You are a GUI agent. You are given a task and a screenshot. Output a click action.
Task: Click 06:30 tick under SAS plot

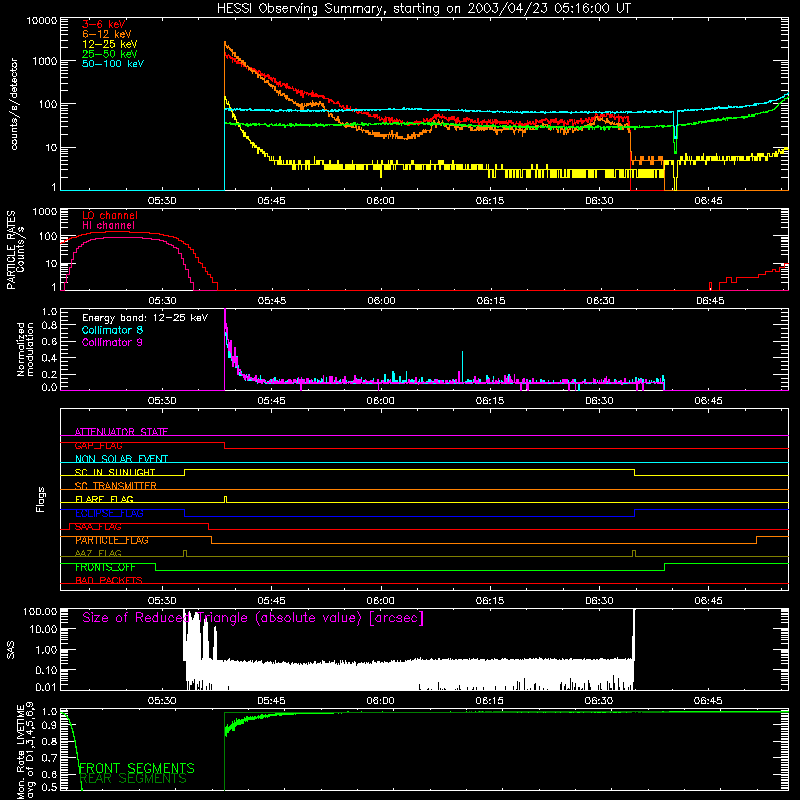click(x=599, y=701)
